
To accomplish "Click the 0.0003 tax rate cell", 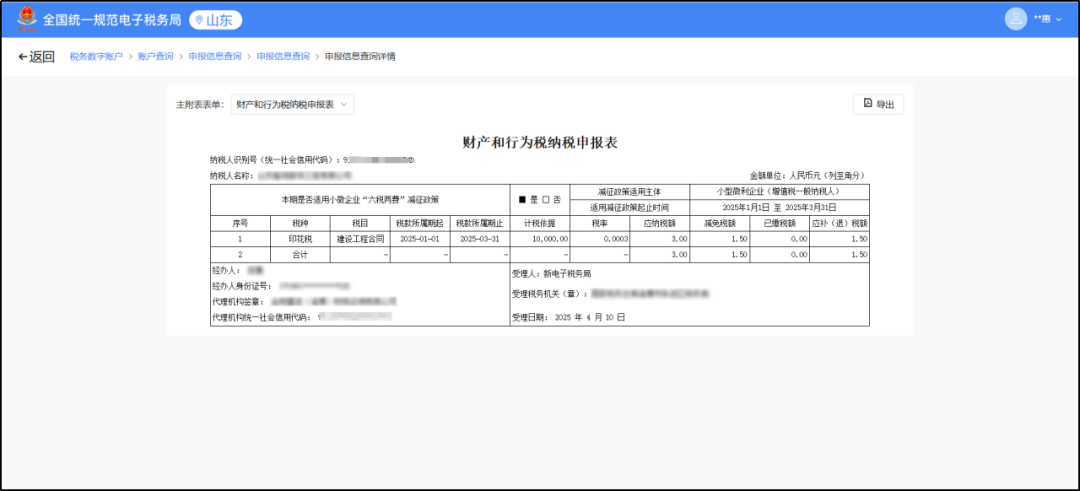I will pos(600,239).
